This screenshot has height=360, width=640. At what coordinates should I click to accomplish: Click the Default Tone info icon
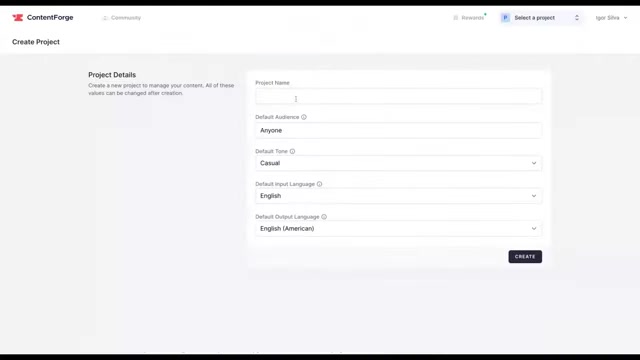(292, 151)
